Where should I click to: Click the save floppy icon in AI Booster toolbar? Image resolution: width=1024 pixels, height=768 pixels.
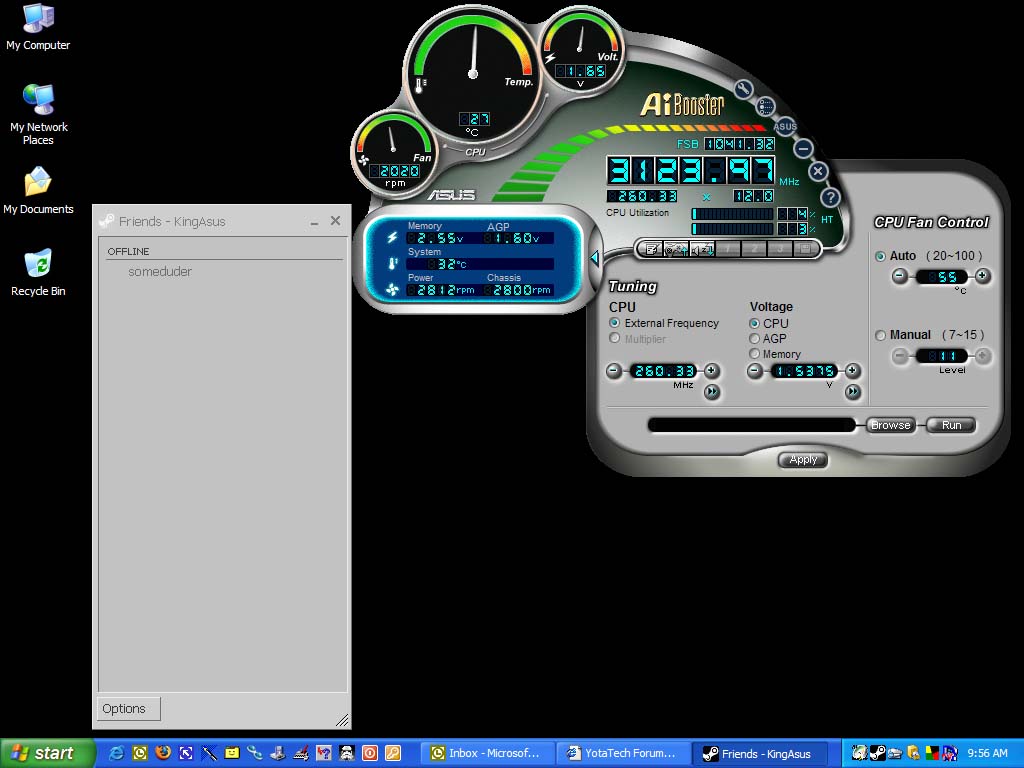click(805, 249)
